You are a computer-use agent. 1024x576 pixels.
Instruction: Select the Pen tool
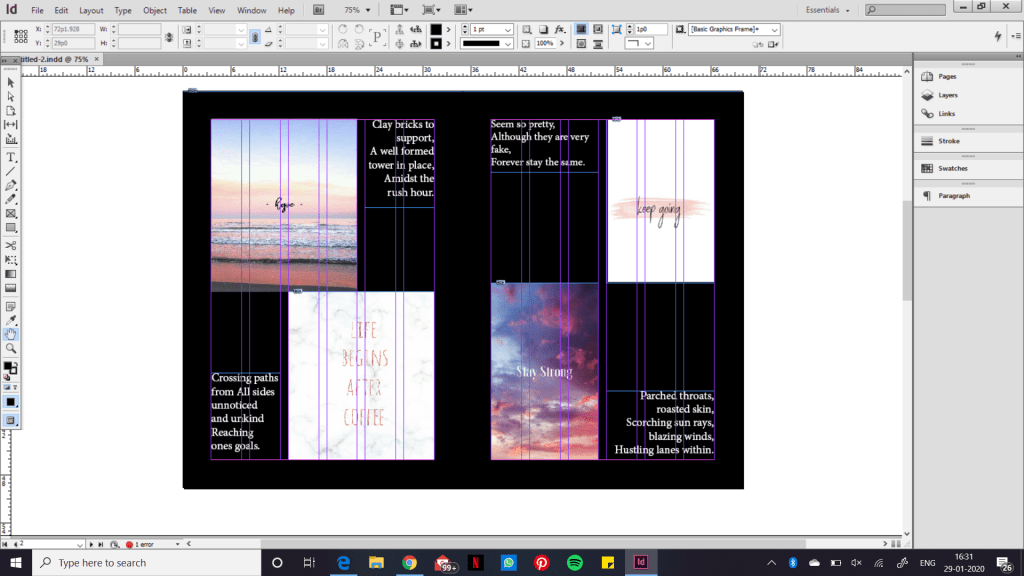click(x=11, y=185)
